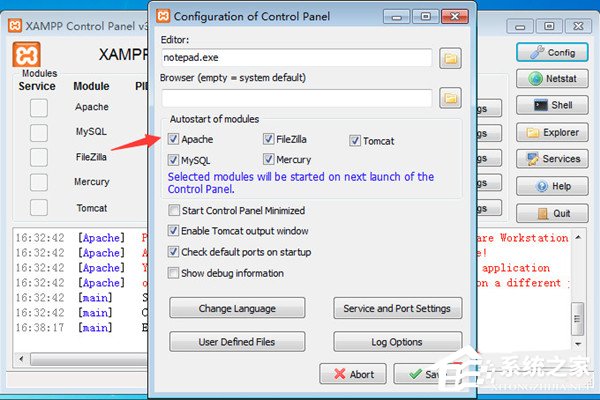Disable Enable Tomcat output window
The image size is (600, 400).
coord(173,231)
